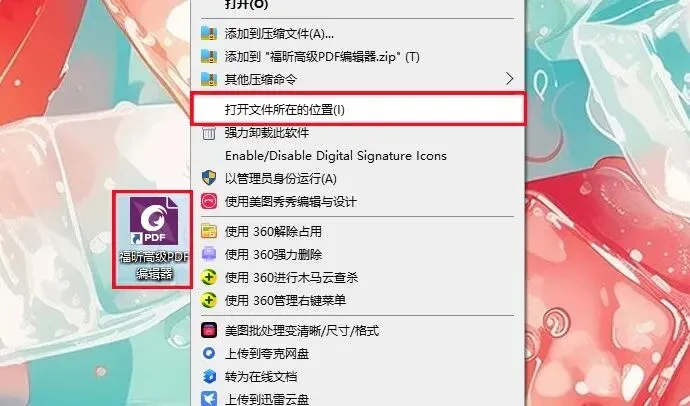Click the red 美图秀秀 icon

pyautogui.click(x=209, y=201)
